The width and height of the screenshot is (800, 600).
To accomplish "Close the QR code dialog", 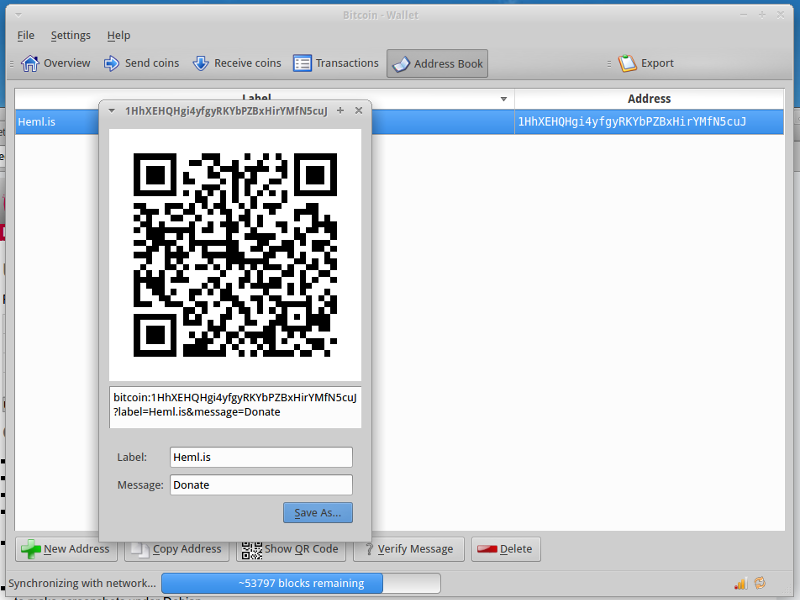I will tap(359, 111).
